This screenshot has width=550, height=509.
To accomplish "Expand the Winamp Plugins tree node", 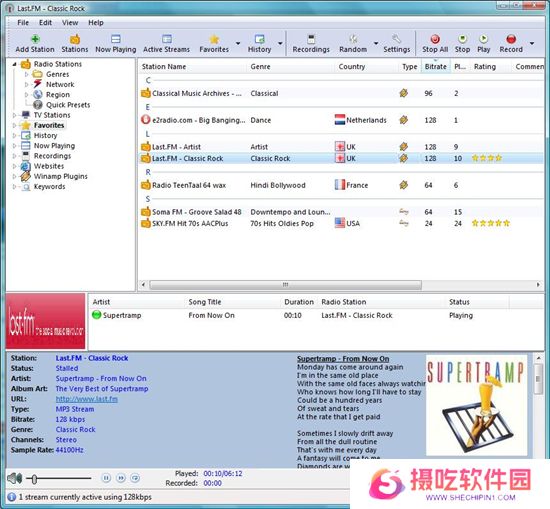I will (x=14, y=176).
